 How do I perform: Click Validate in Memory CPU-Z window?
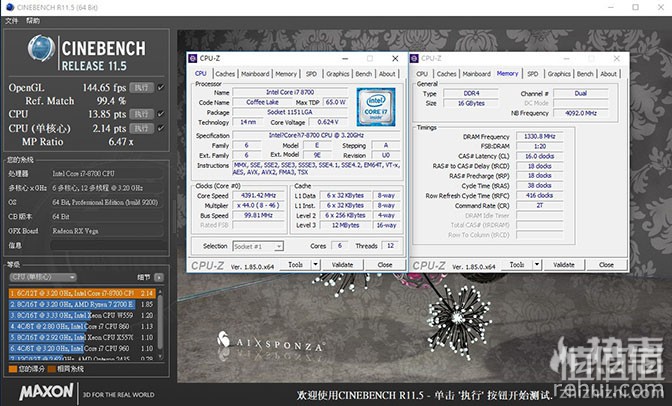click(x=564, y=265)
